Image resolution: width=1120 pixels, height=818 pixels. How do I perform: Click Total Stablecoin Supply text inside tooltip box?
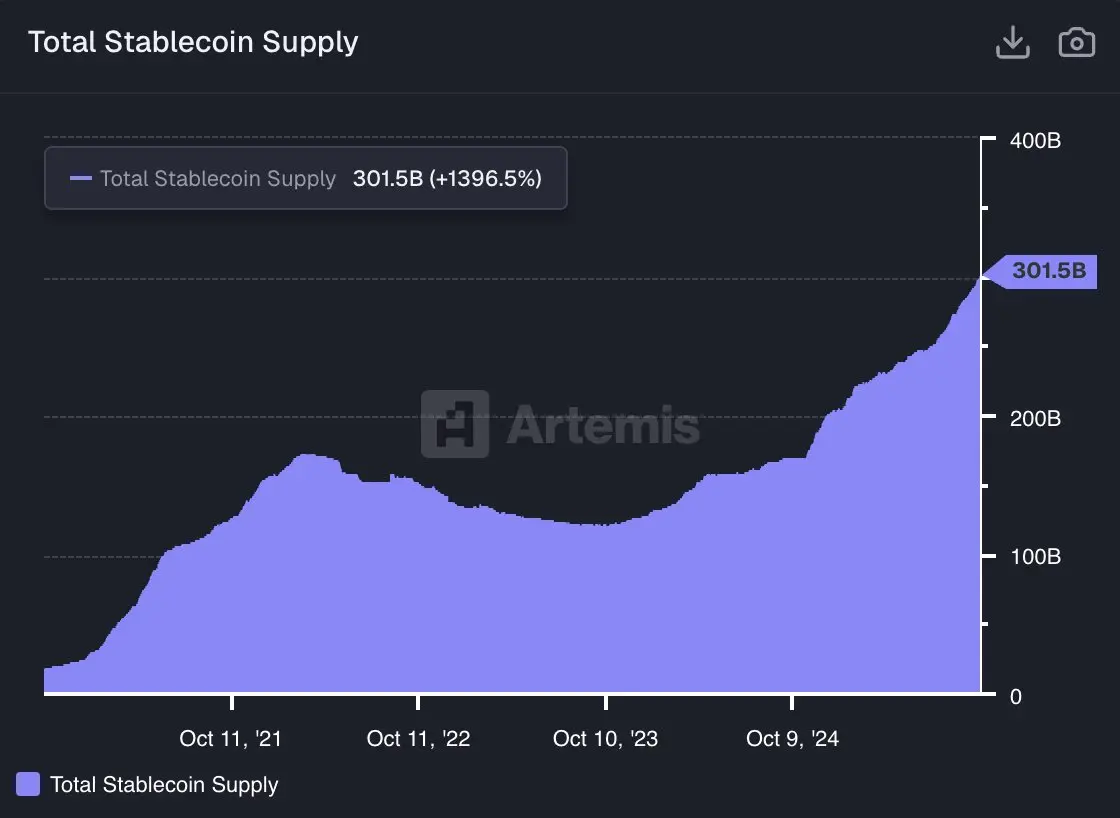tap(218, 179)
